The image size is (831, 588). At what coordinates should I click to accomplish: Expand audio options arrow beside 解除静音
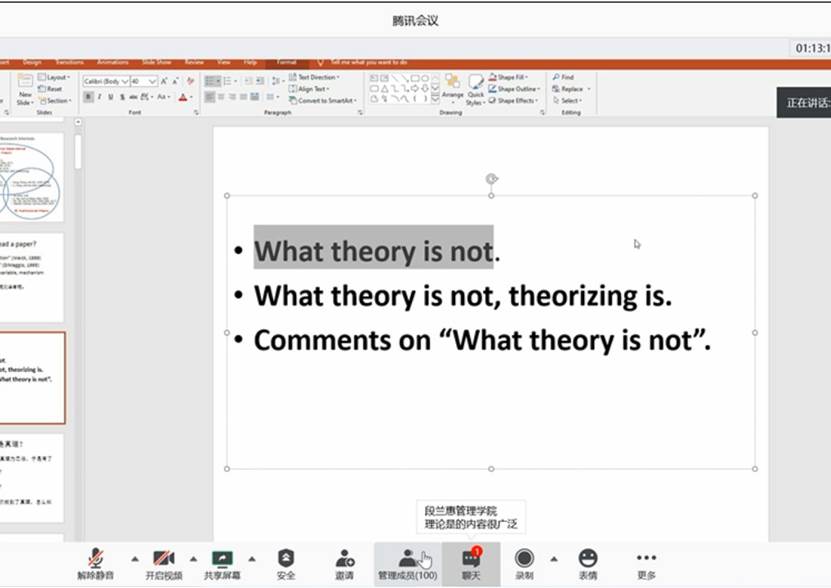click(135, 558)
